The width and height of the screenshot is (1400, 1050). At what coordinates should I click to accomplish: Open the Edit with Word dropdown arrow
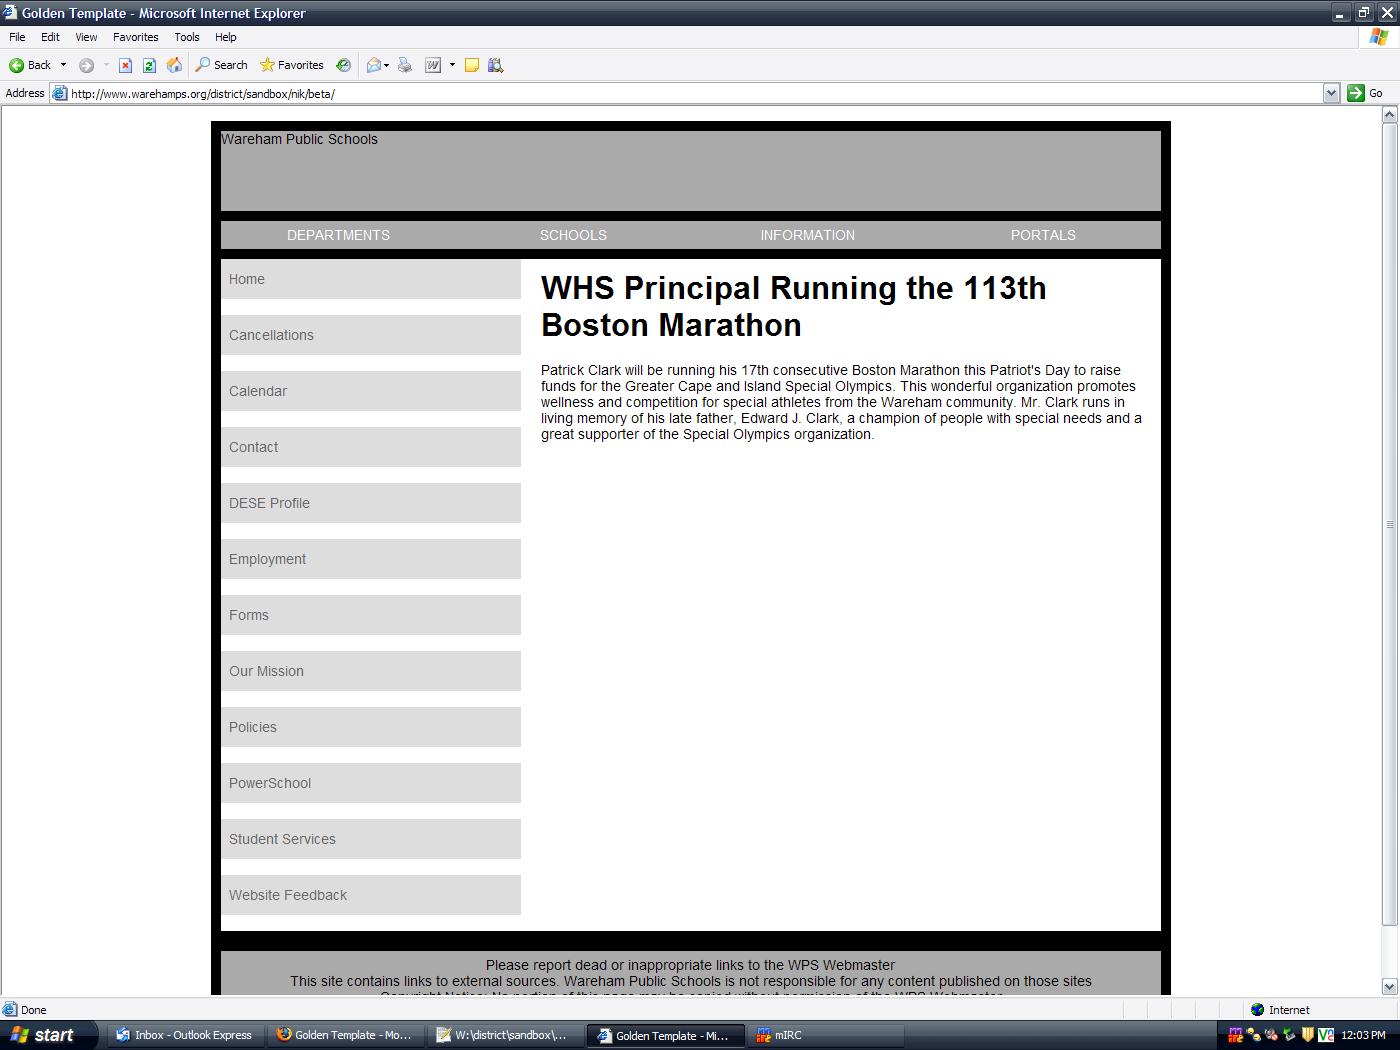(452, 65)
